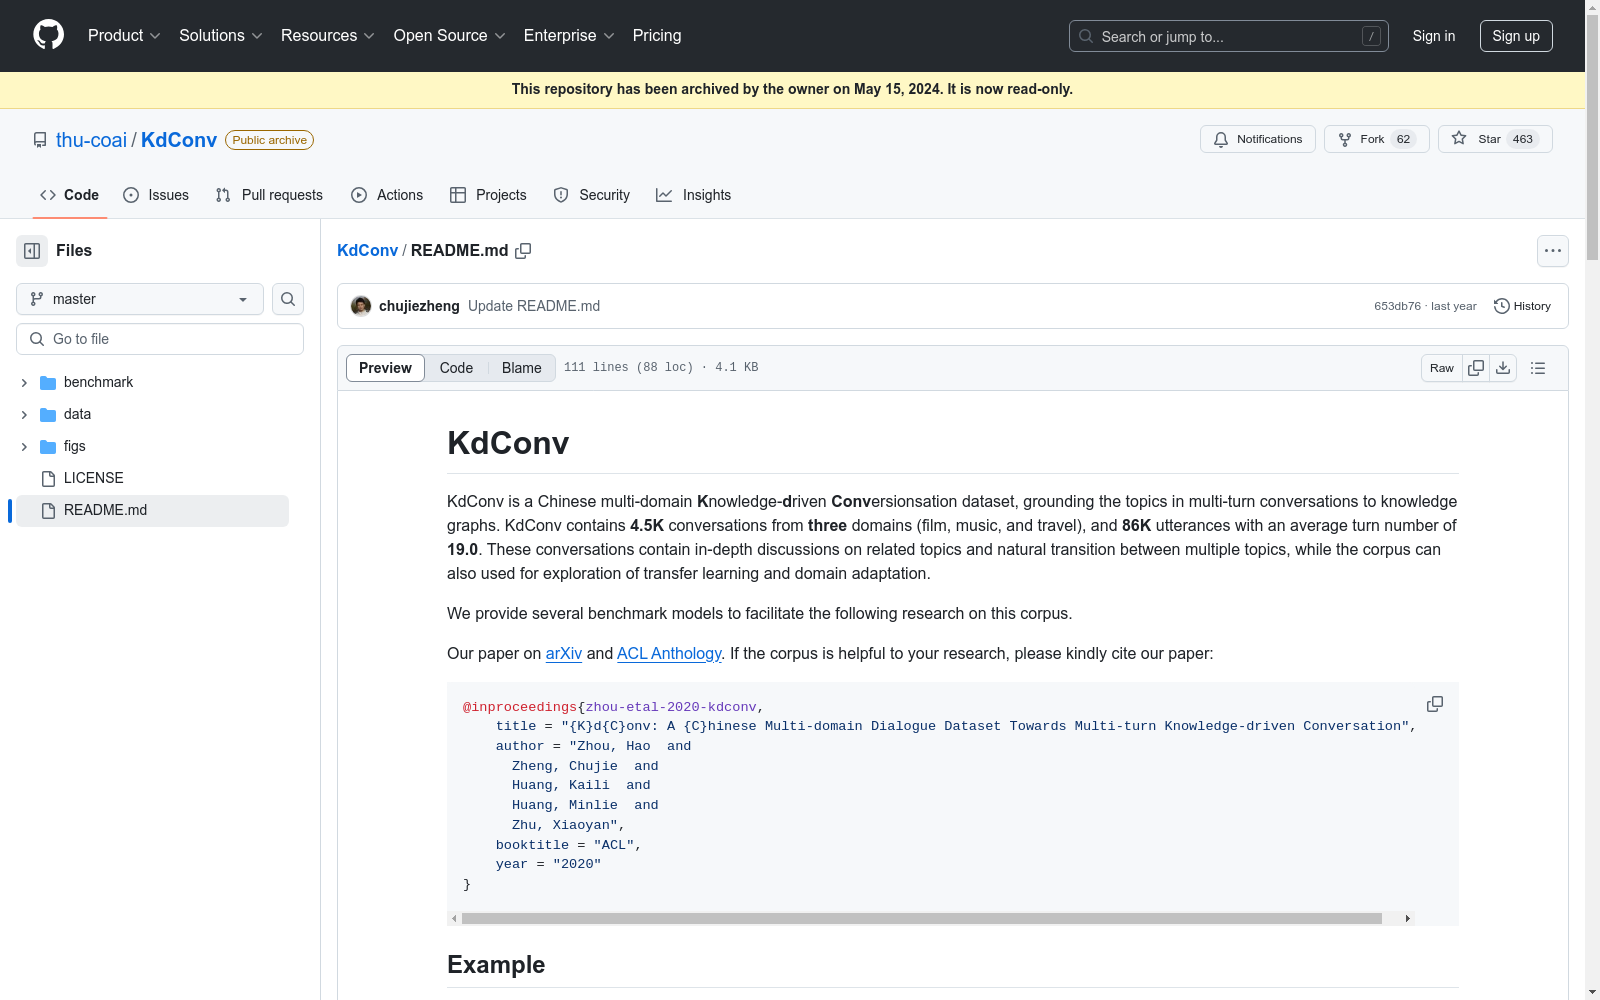Image resolution: width=1600 pixels, height=1000 pixels.
Task: Copy raw file contents
Action: (1476, 368)
